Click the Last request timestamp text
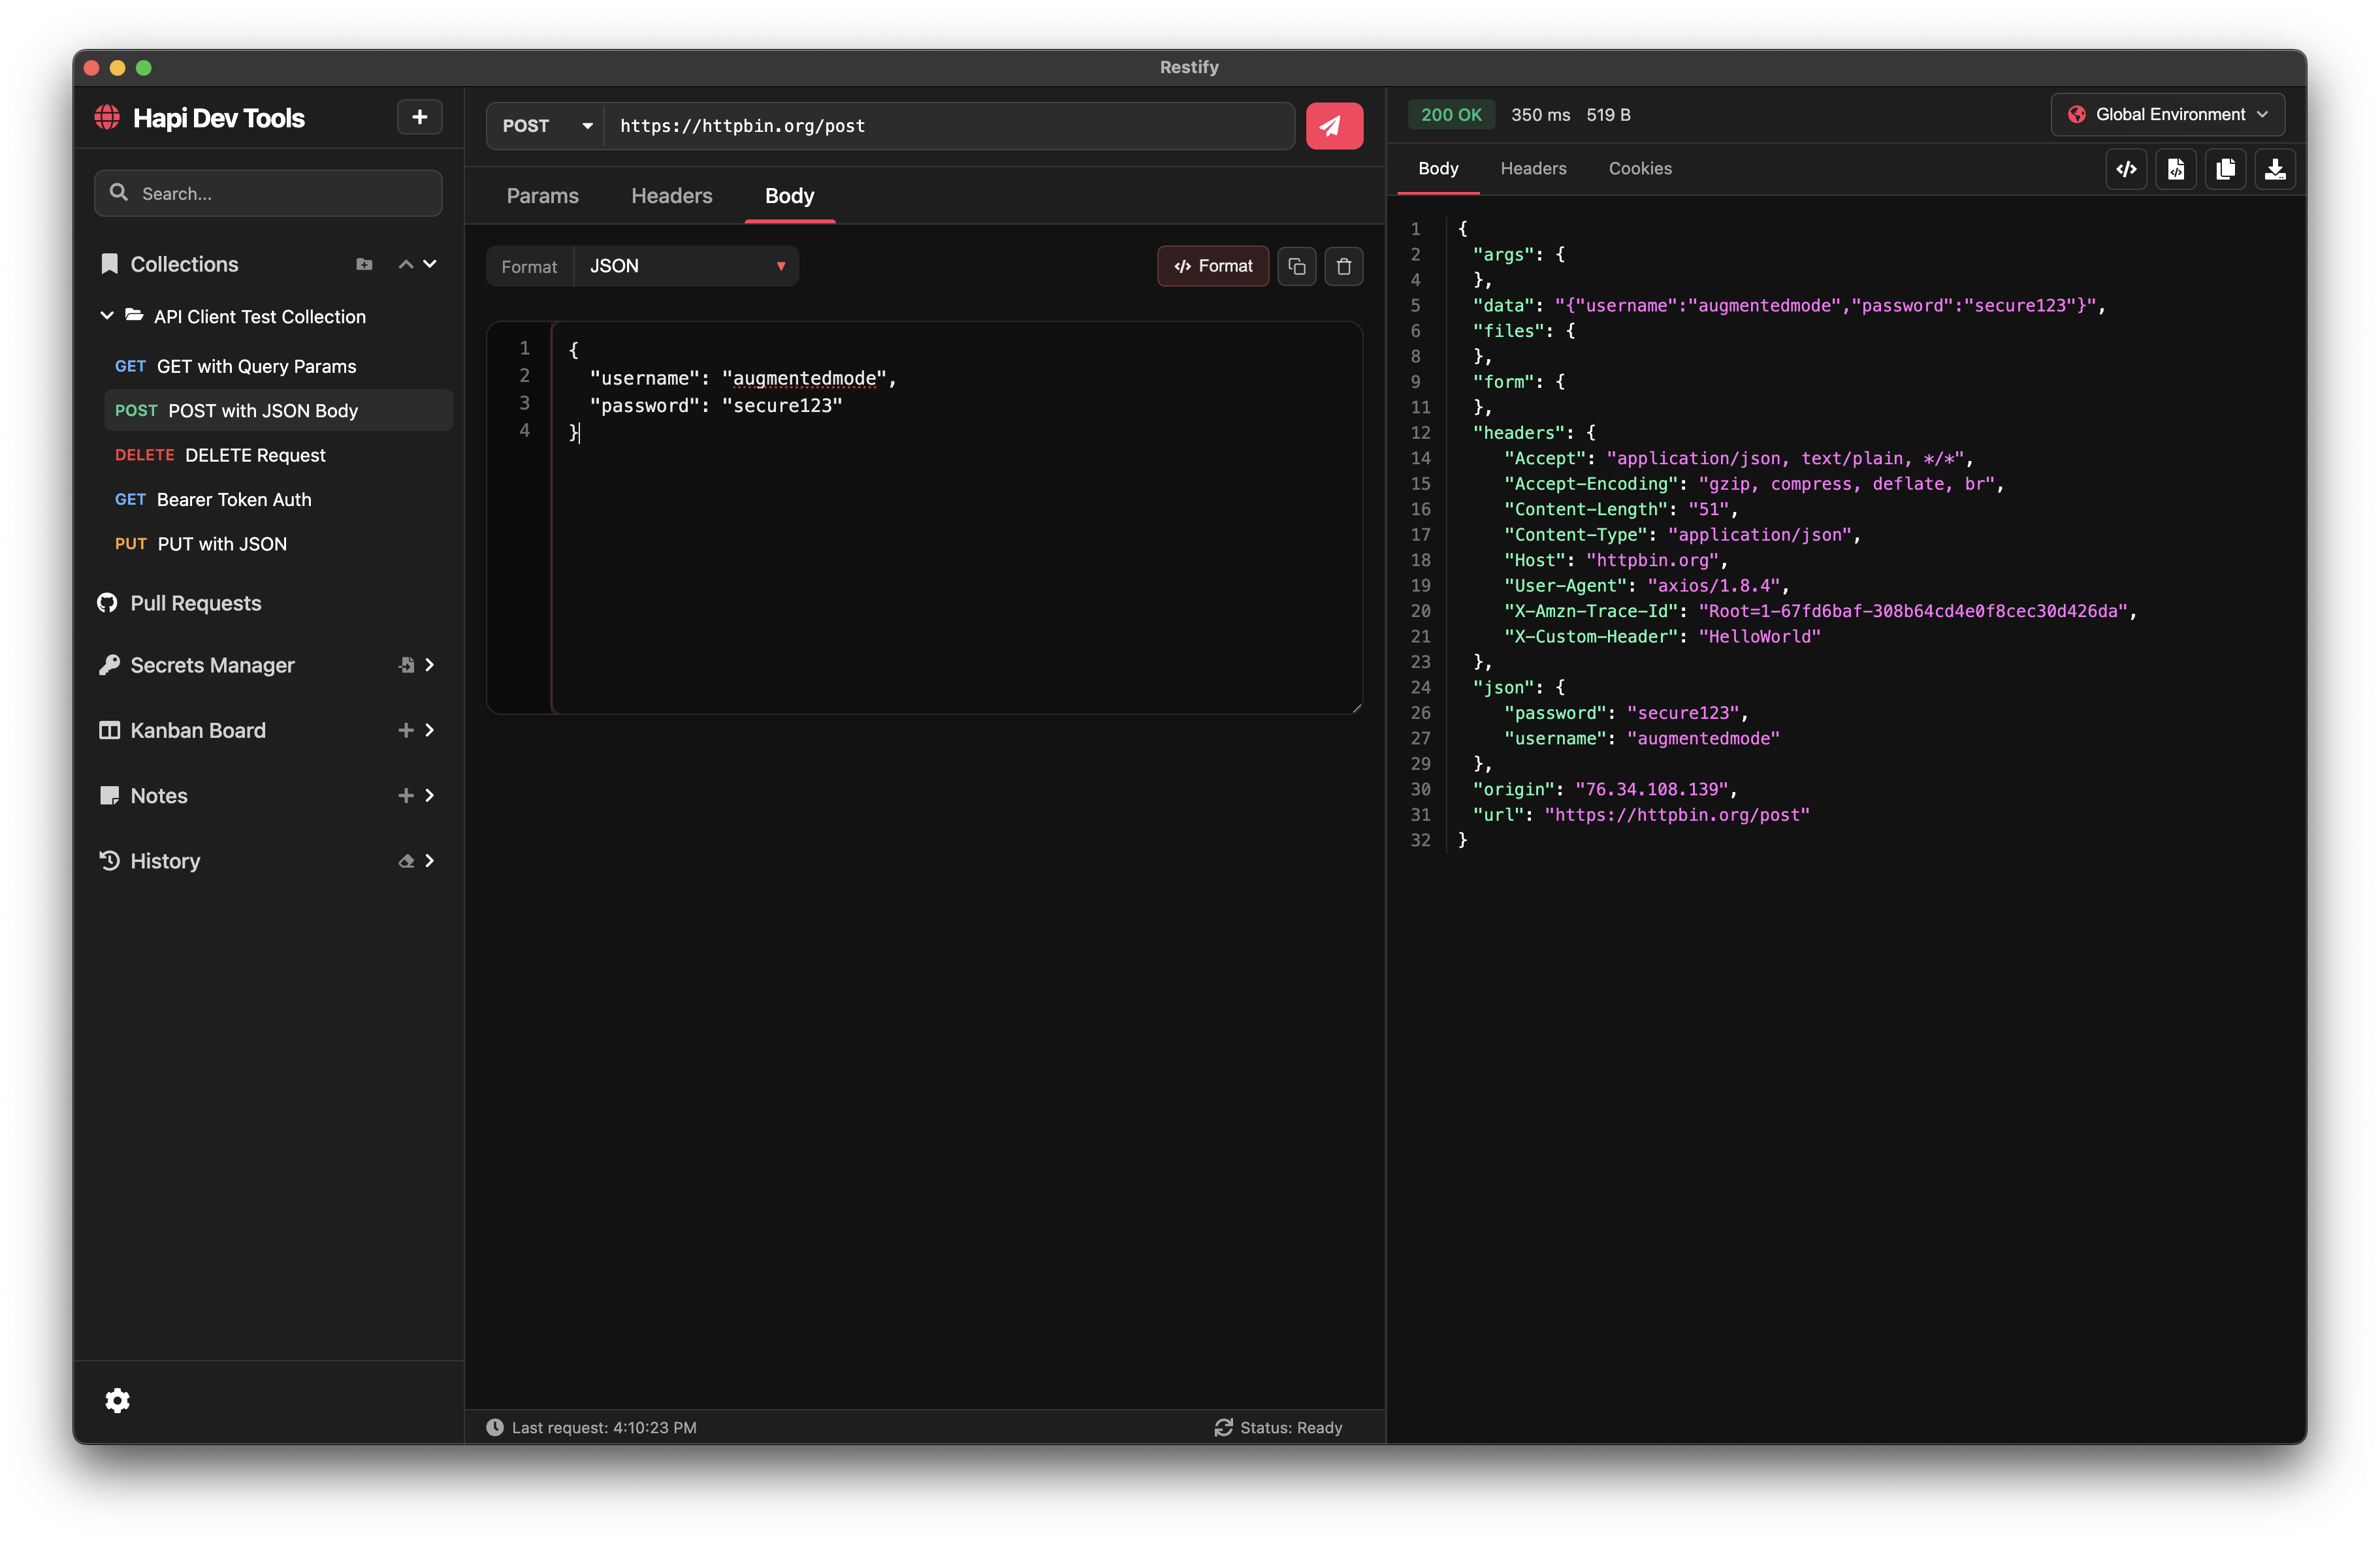Viewport: 2380px width, 1541px height. [x=604, y=1427]
